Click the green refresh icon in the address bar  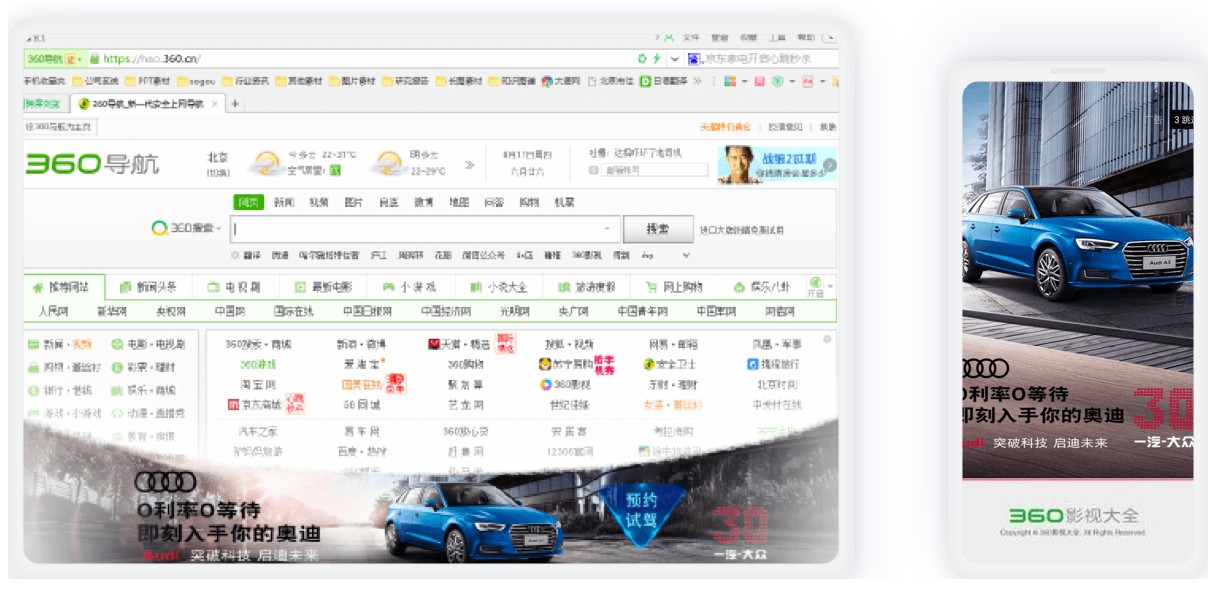tap(643, 59)
